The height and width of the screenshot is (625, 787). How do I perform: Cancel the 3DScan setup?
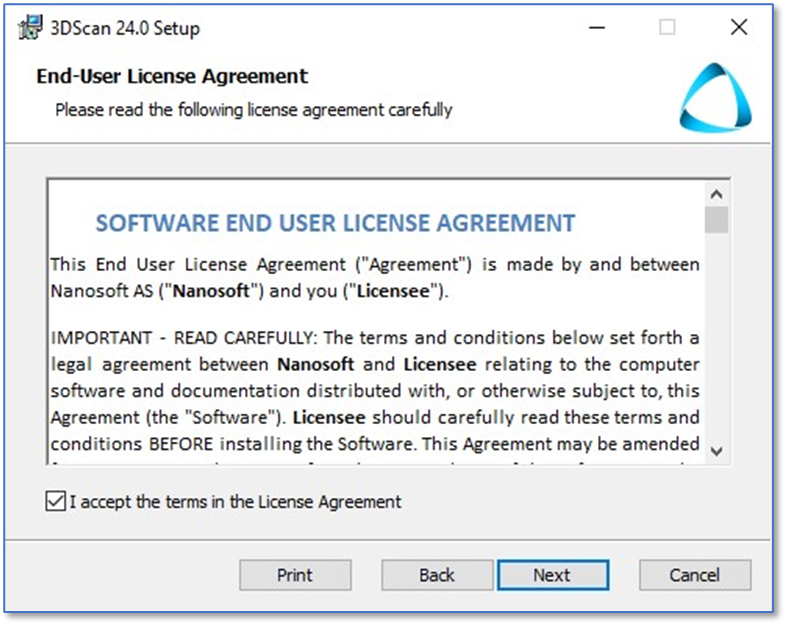[x=695, y=575]
